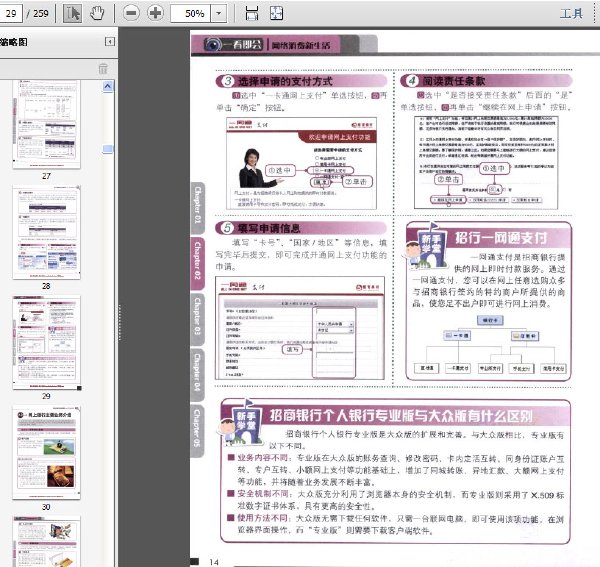Click the step 3 payment screenshot image
The image size is (600, 567).
point(302,163)
